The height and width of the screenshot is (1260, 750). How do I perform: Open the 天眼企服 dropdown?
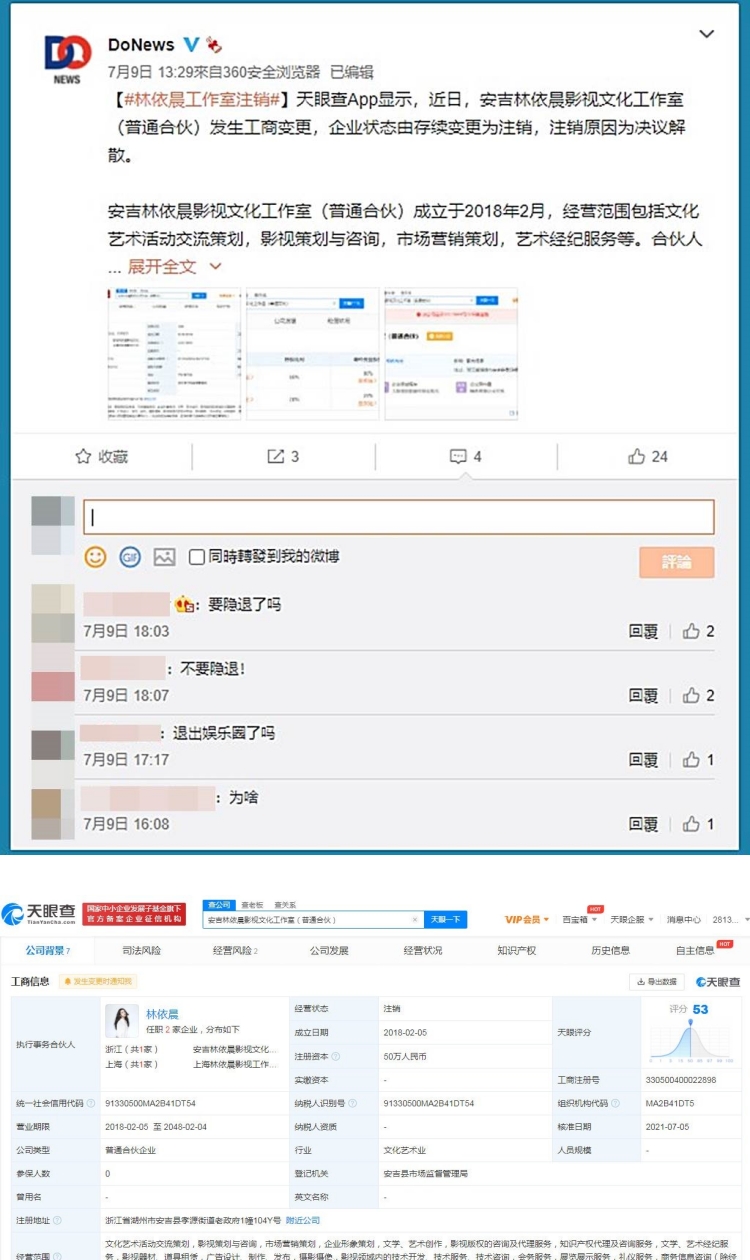point(632,919)
